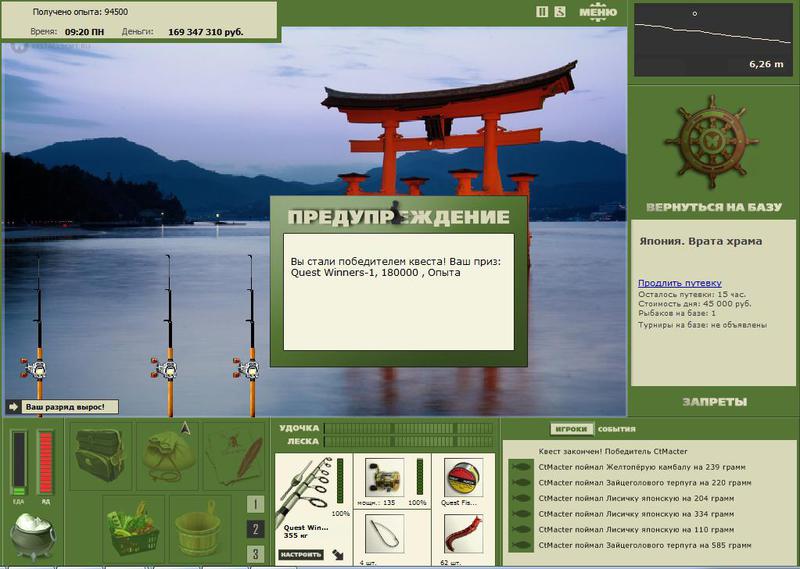This screenshot has height=569, width=800.
Task: Click the ЗАПРЕТЫ button
Action: click(x=714, y=402)
